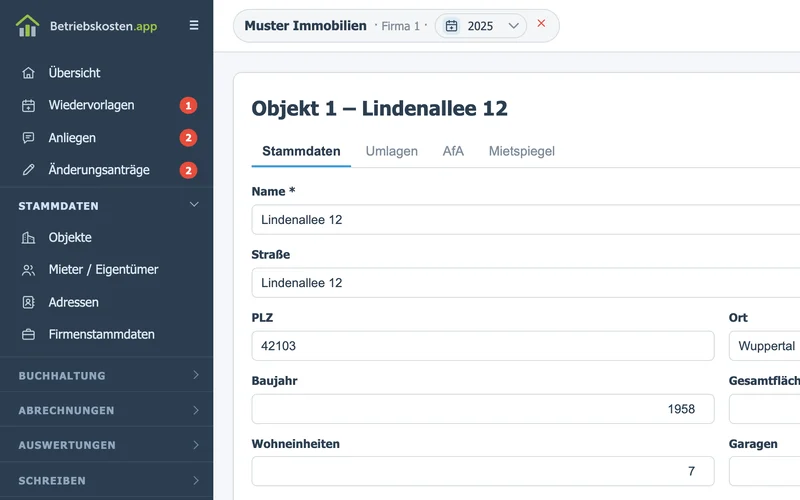Click the Wiedervorlagen calendar icon
Viewport: 800px width, 500px height.
click(x=29, y=106)
